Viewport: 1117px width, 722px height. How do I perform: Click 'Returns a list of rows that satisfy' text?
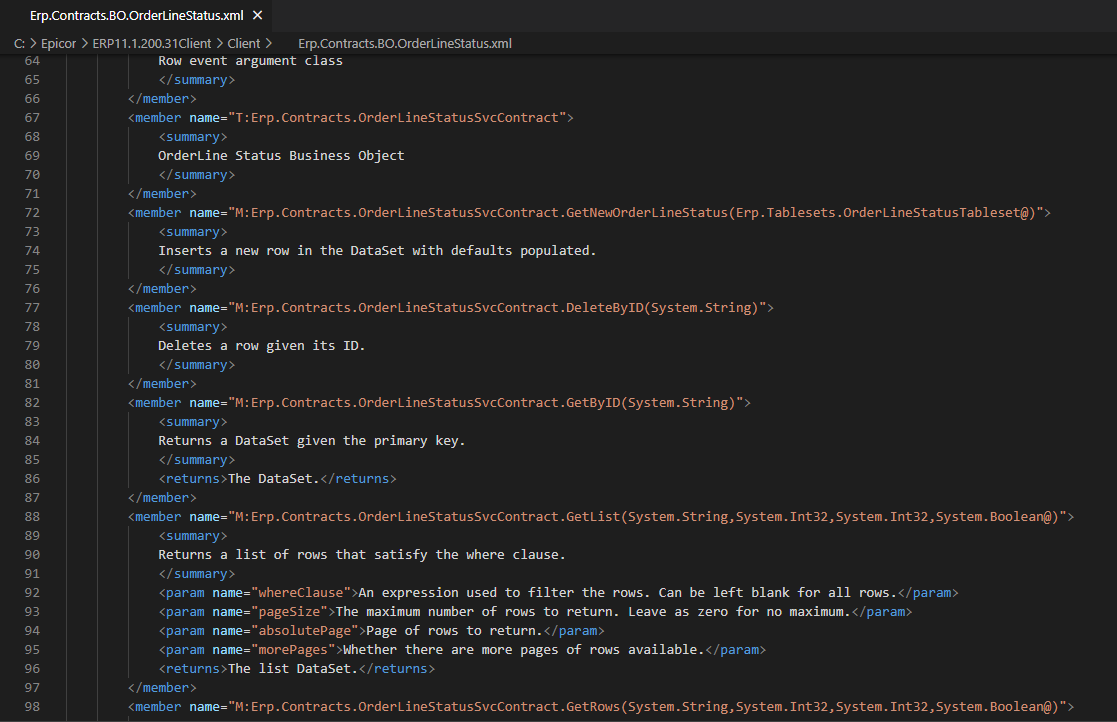click(292, 554)
